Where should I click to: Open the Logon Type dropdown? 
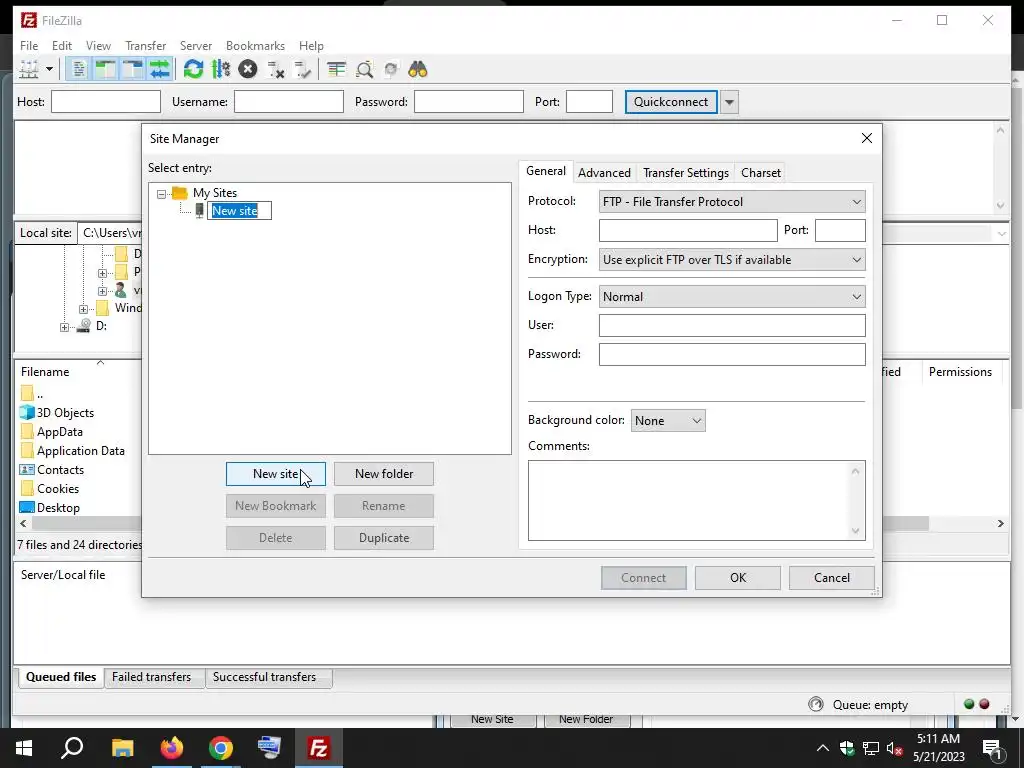point(732,296)
